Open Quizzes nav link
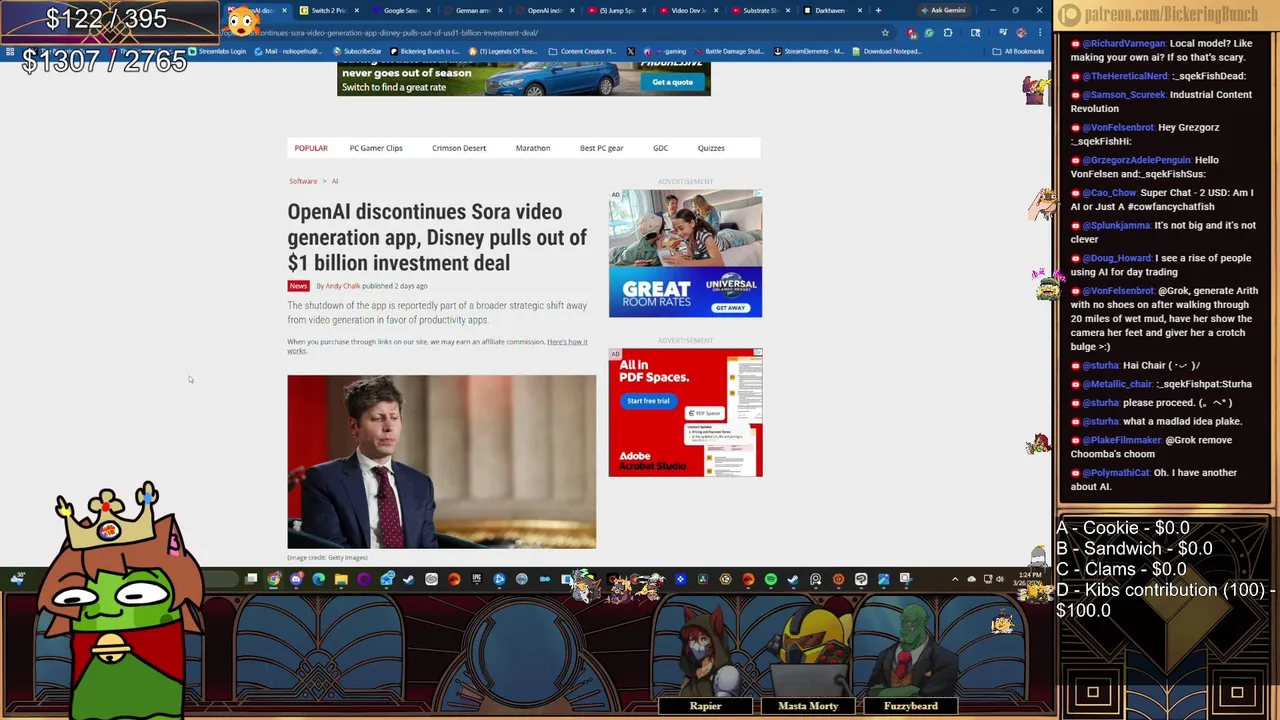 pos(711,148)
